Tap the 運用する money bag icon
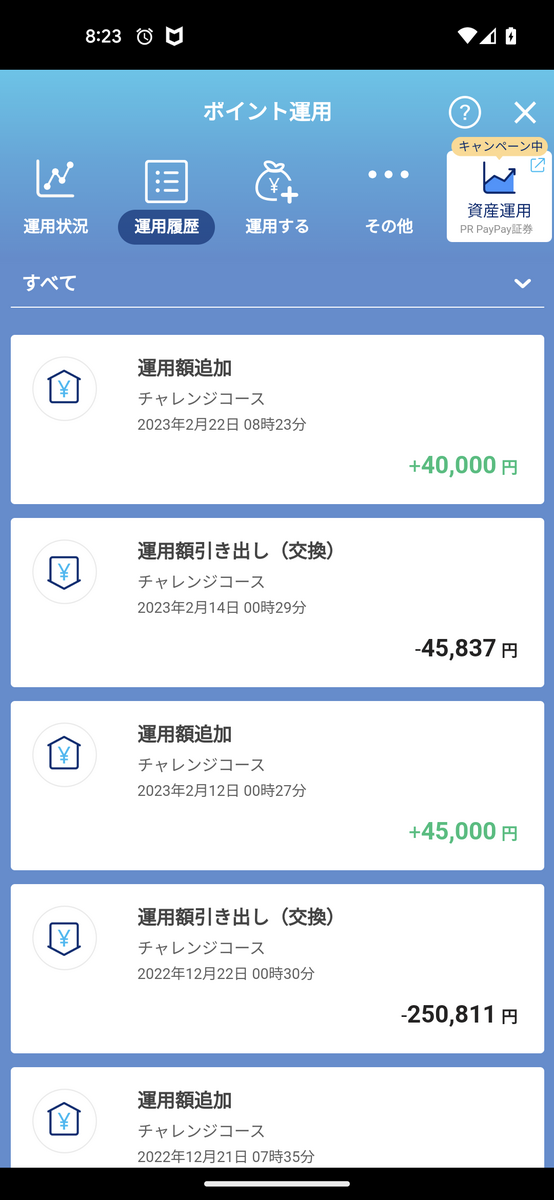Viewport: 554px width, 1200px height. pyautogui.click(x=276, y=181)
